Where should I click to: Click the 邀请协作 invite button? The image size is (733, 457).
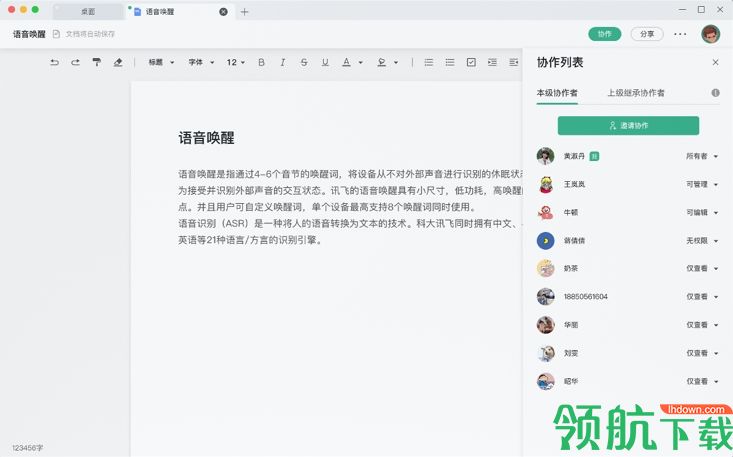[628, 126]
